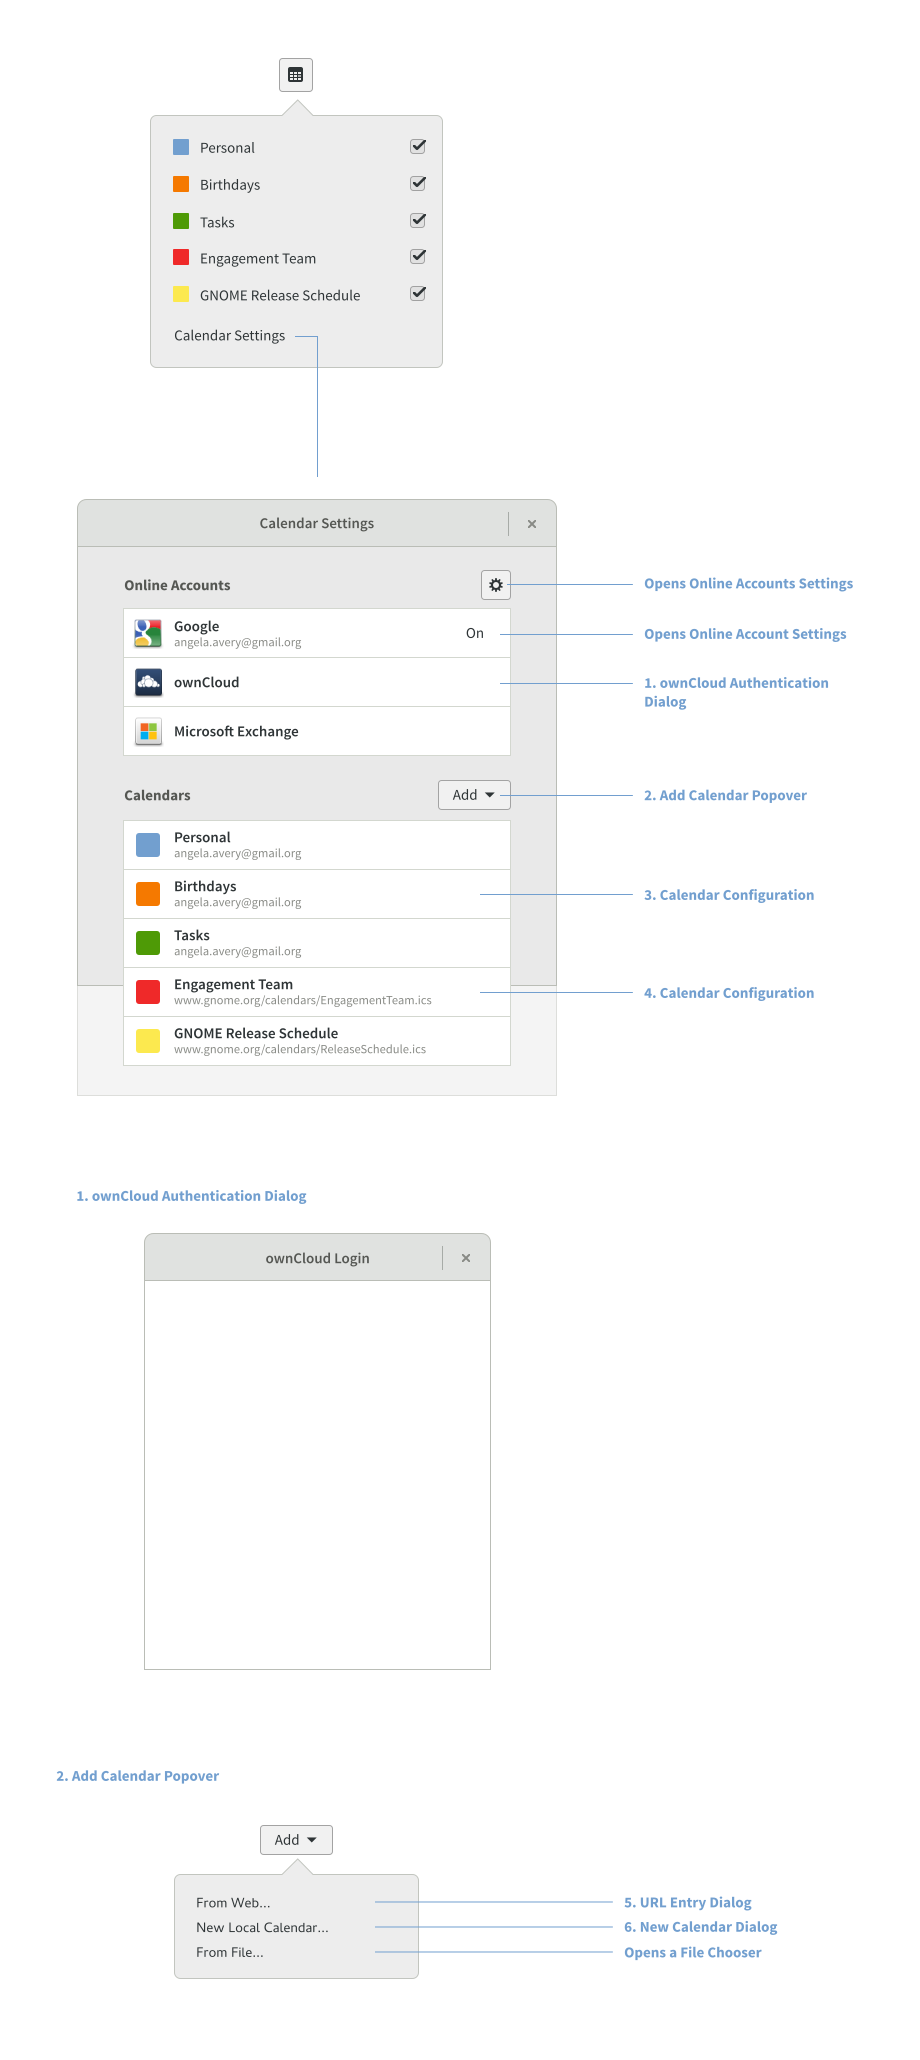Image resolution: width=920 pixels, height=2060 pixels.
Task: Click green Tasks swatch in settings list
Action: pyautogui.click(x=148, y=943)
